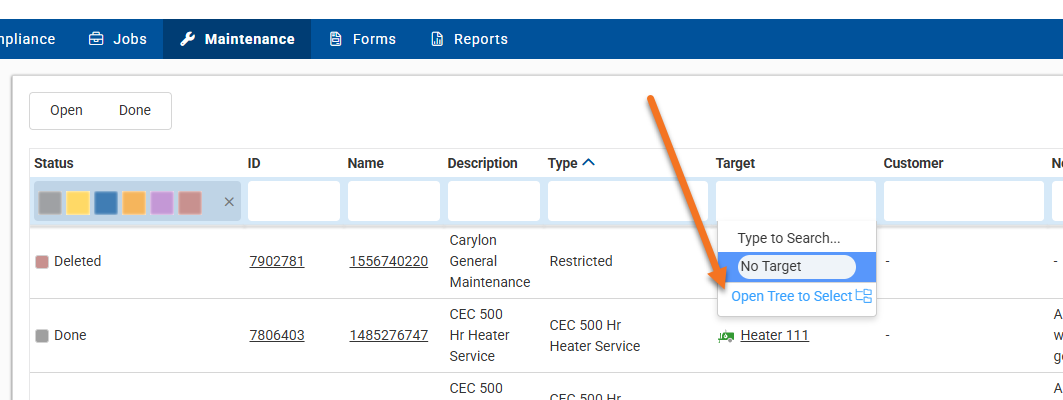Click the Restricted type cell
Screen dimensions: 1063x400
[x=581, y=261]
